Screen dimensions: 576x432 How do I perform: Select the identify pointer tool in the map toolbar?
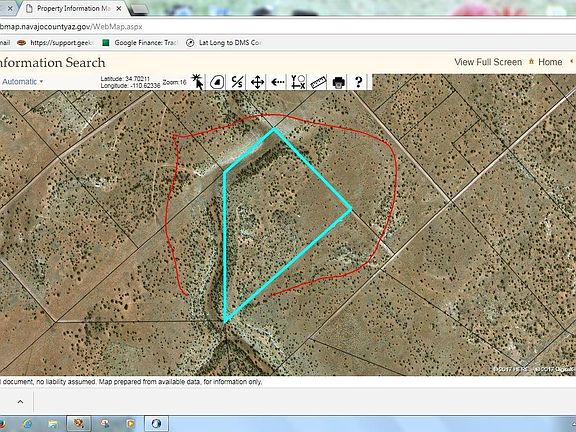coord(197,82)
